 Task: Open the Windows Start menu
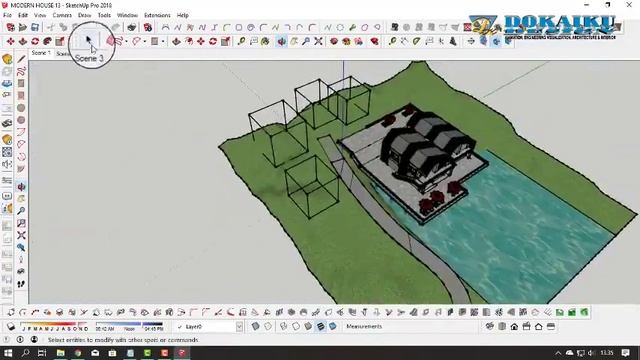point(8,353)
